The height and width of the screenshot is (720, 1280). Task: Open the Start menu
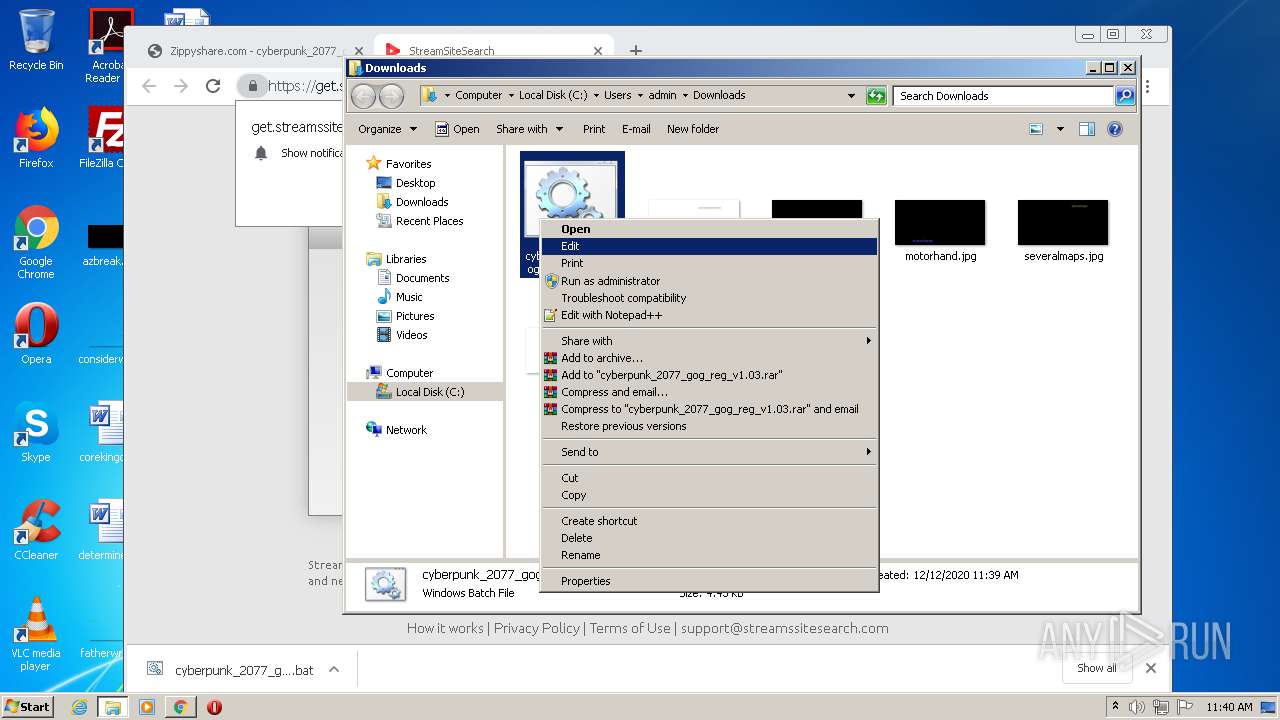point(28,707)
